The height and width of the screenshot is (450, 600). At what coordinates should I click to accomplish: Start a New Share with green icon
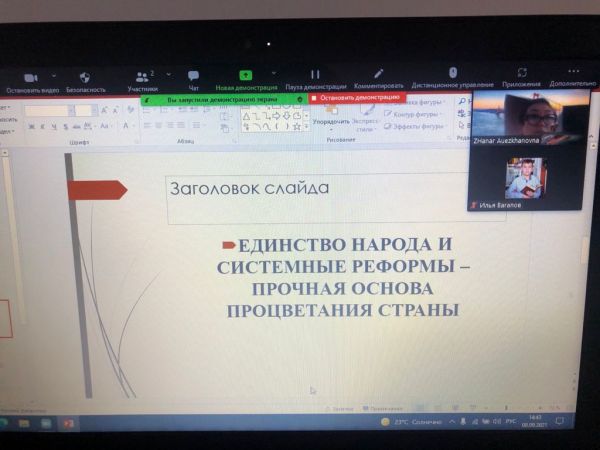point(246,75)
